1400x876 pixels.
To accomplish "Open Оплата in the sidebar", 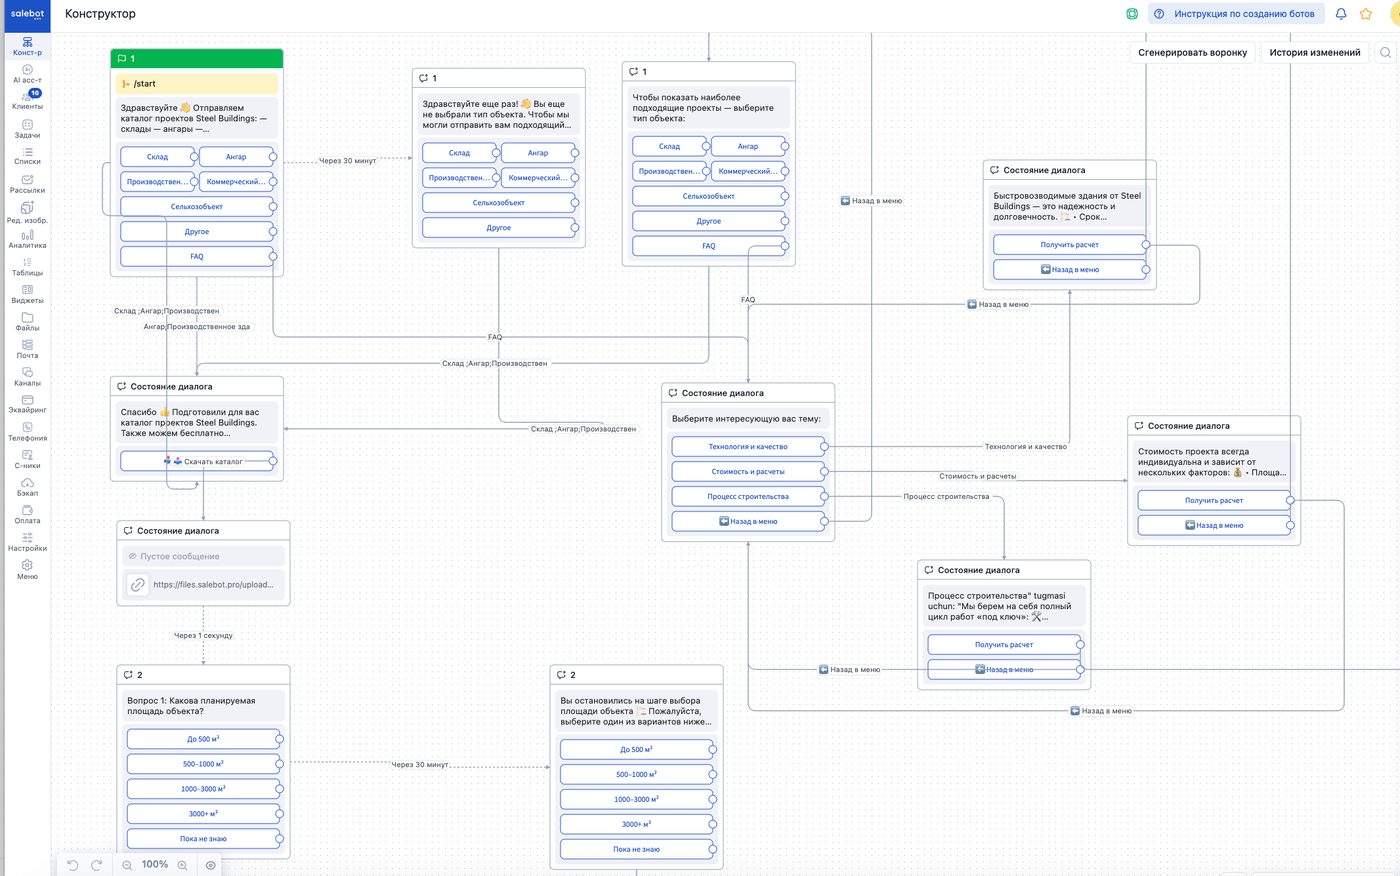I will 27,515.
